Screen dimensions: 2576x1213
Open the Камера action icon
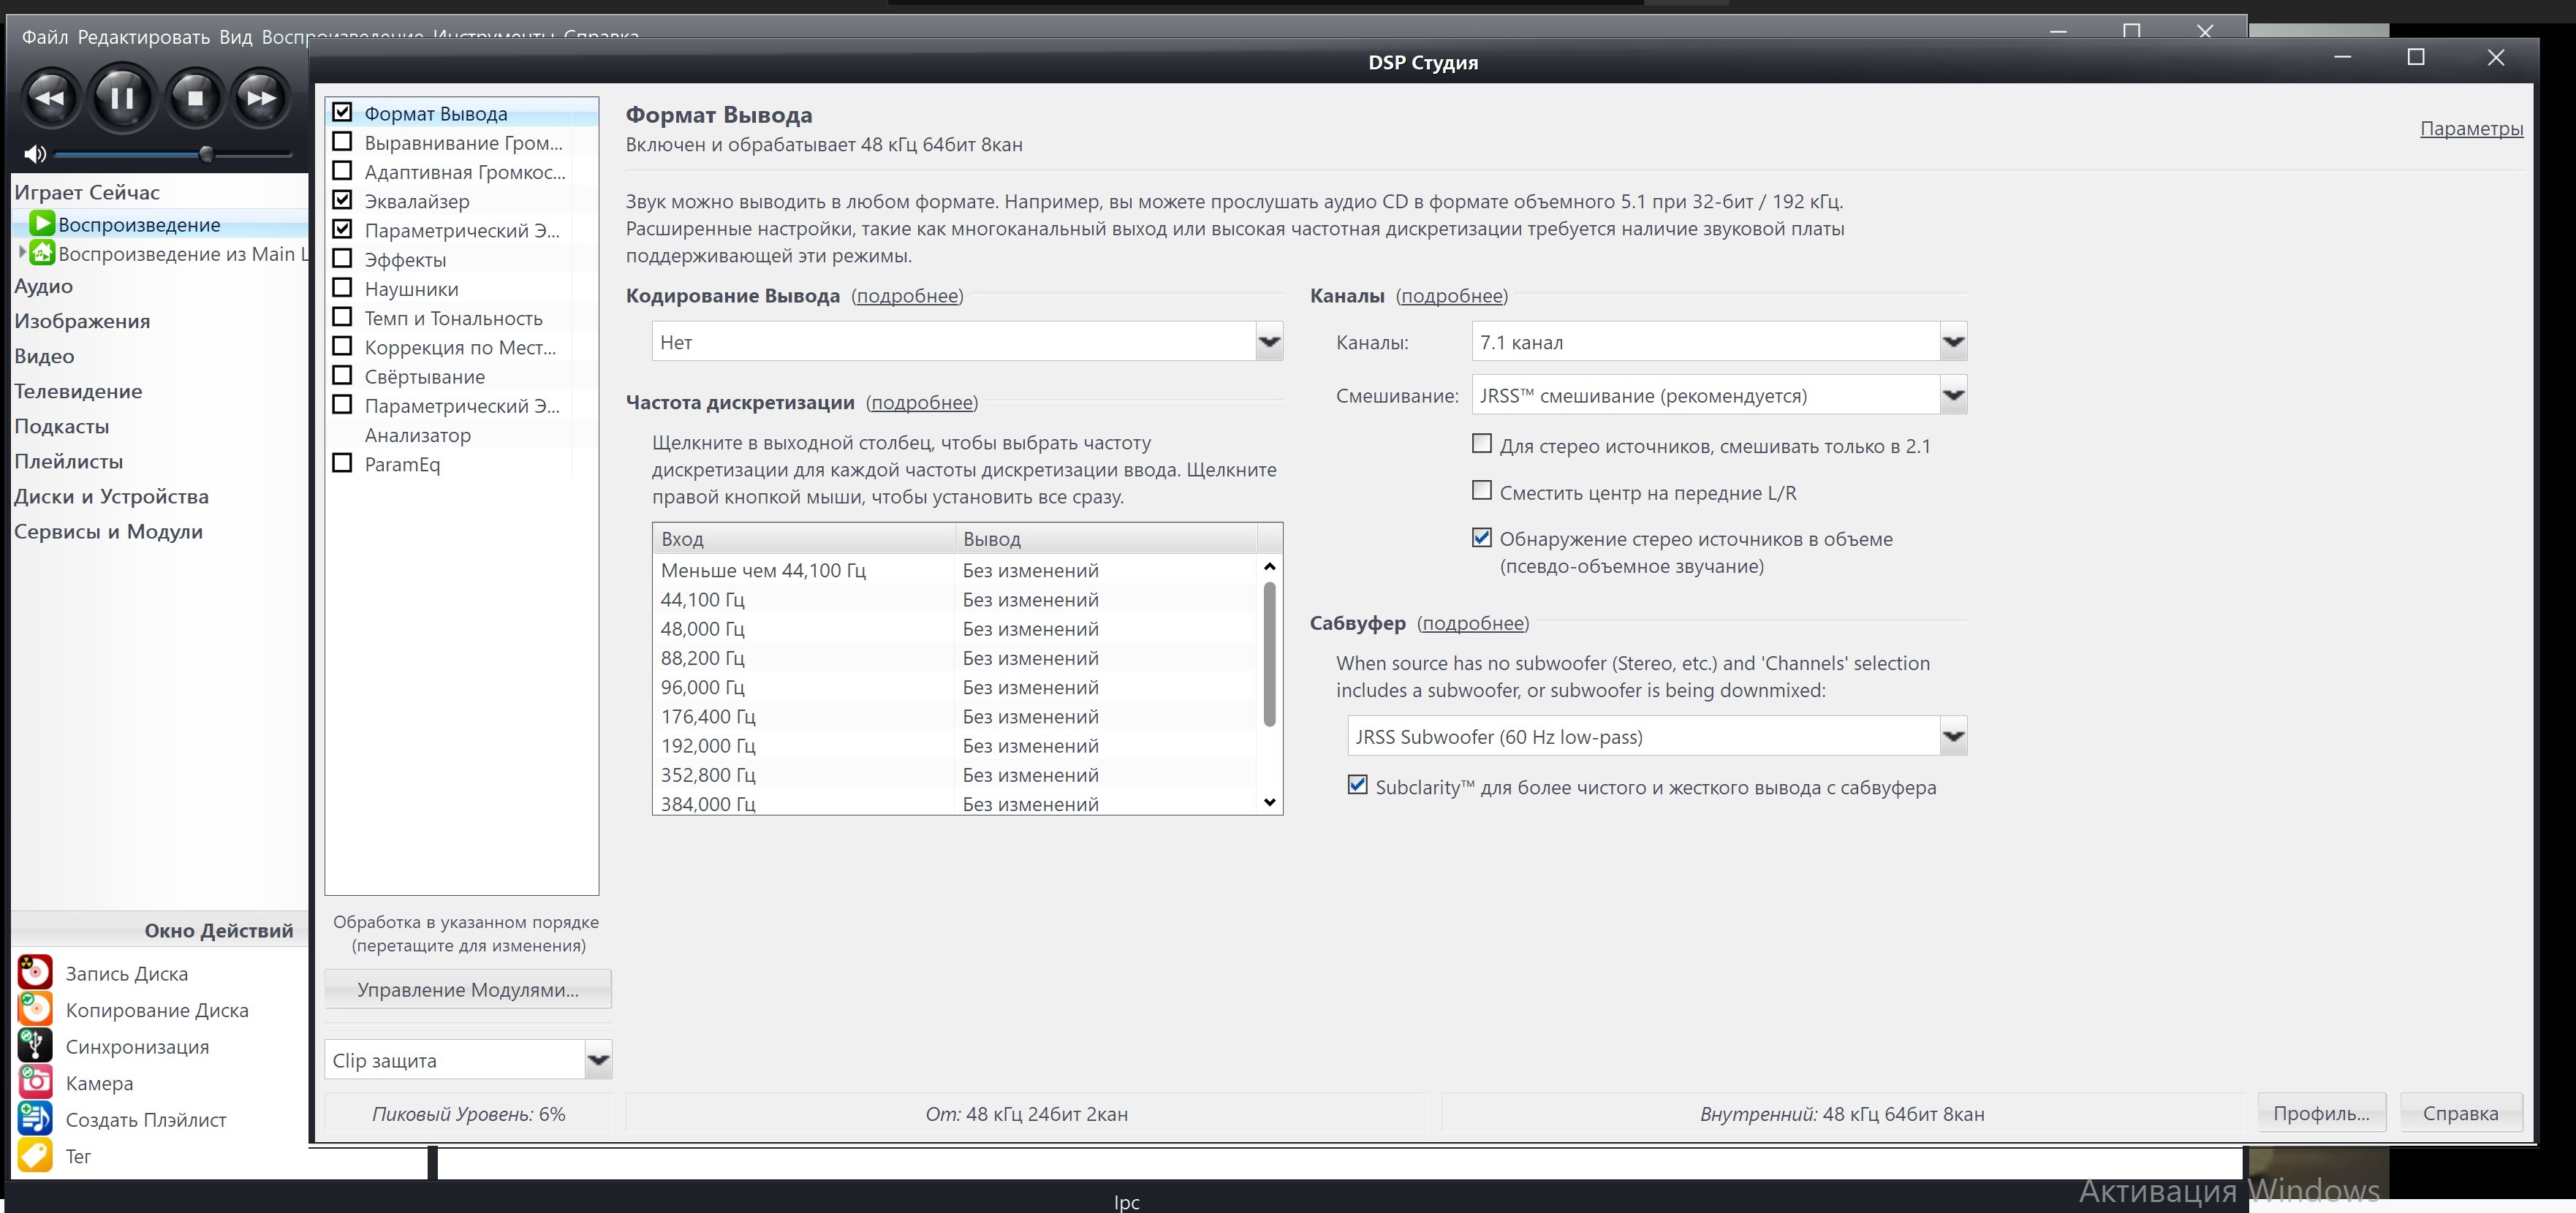pos(35,1082)
